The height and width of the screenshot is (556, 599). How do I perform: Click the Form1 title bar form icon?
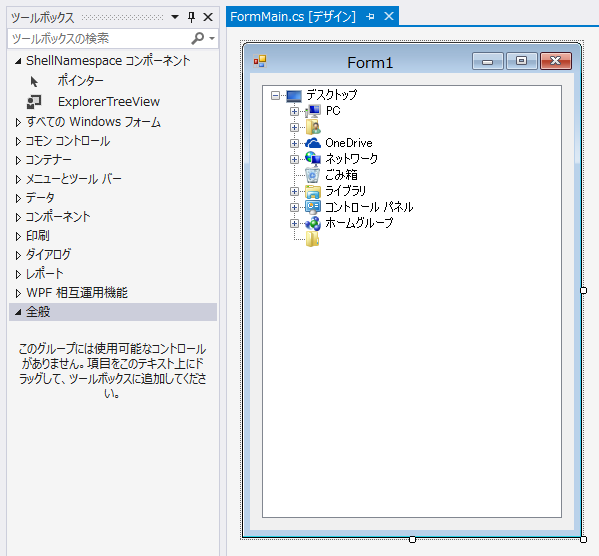260,61
